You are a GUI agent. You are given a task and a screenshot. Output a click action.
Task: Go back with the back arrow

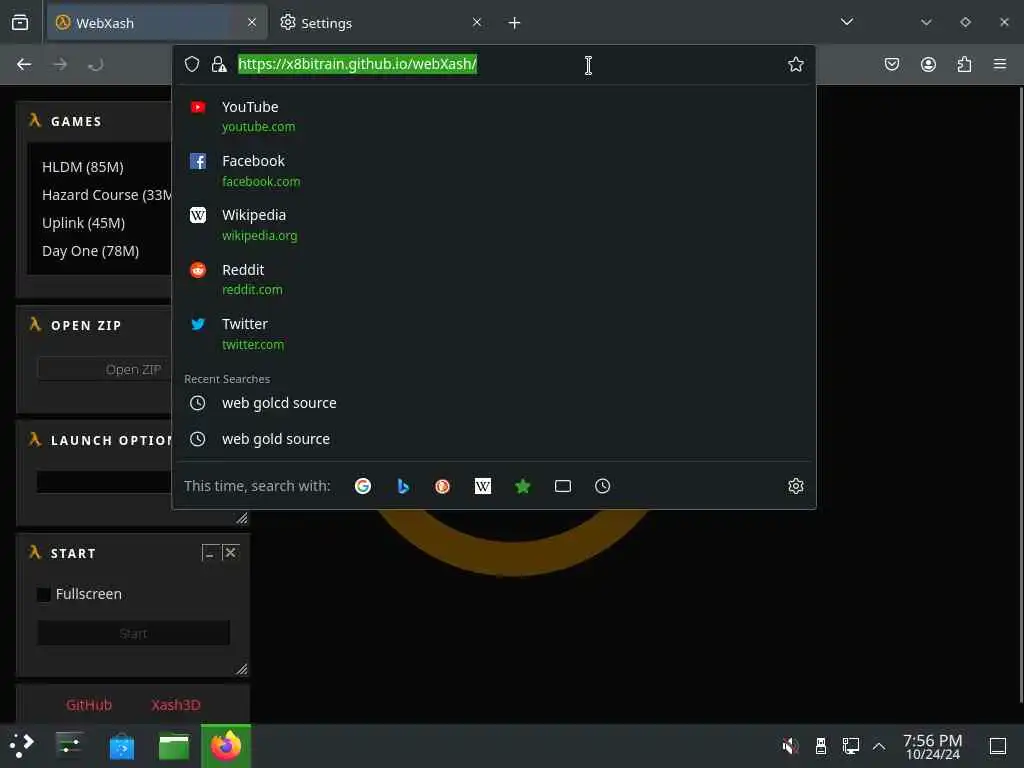(24, 65)
